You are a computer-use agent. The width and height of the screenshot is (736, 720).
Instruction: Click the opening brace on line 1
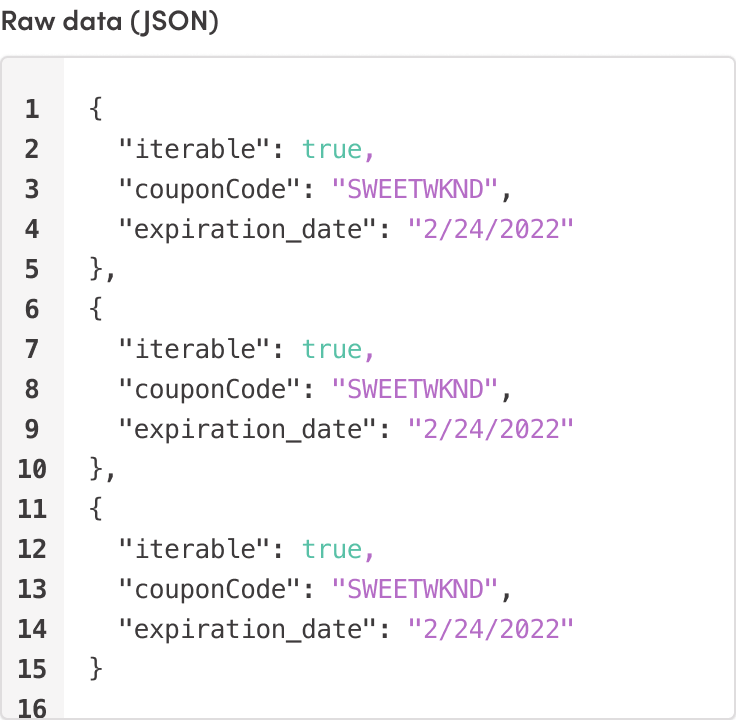coord(96,109)
